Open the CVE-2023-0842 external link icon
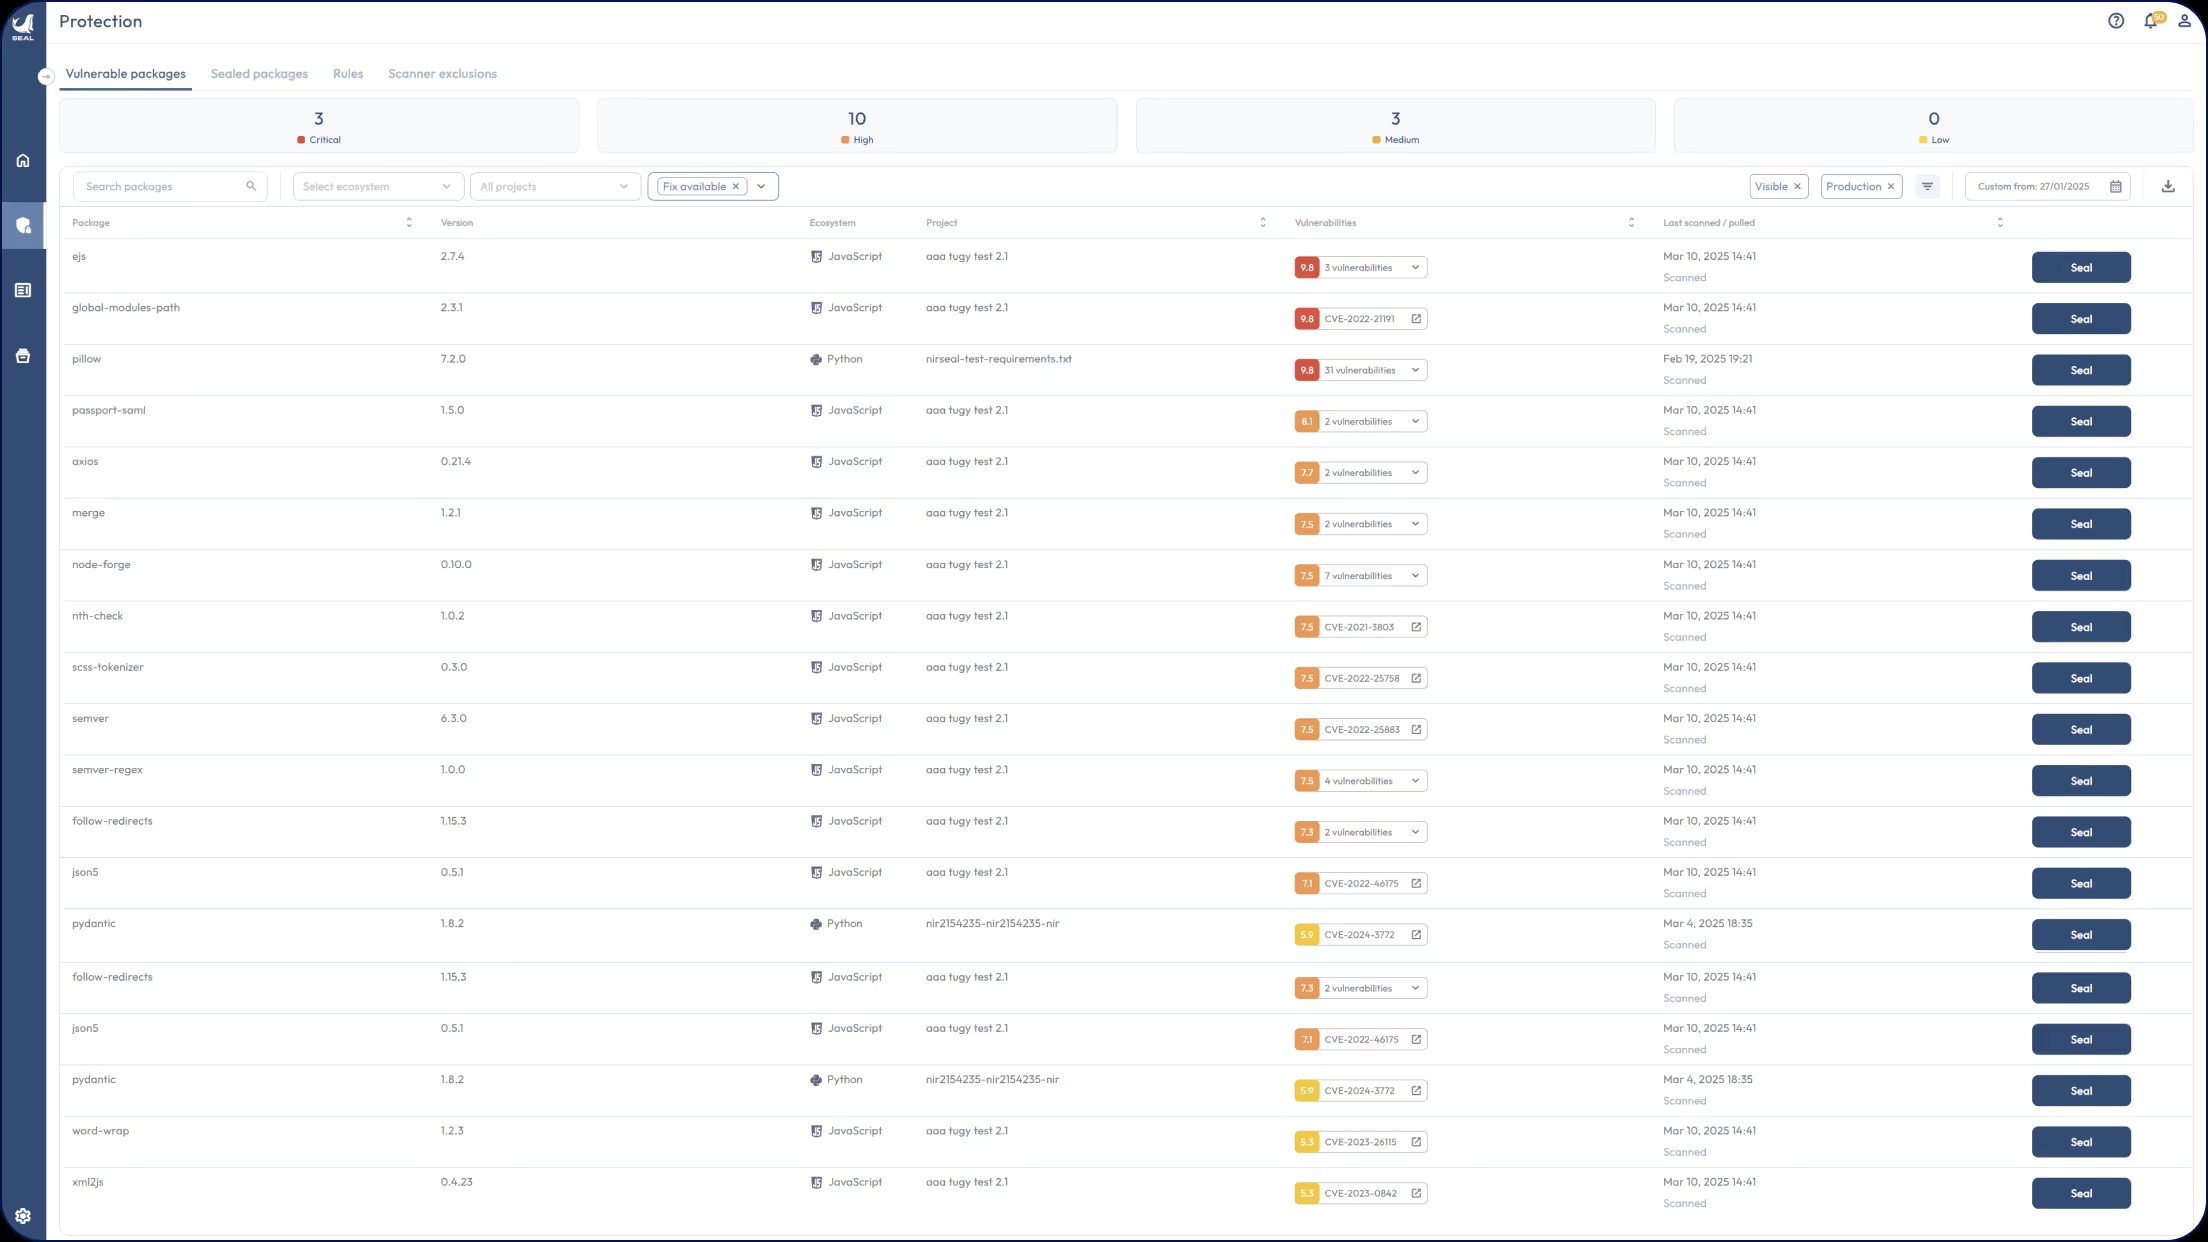Viewport: 2208px width, 1242px height. pyautogui.click(x=1416, y=1193)
